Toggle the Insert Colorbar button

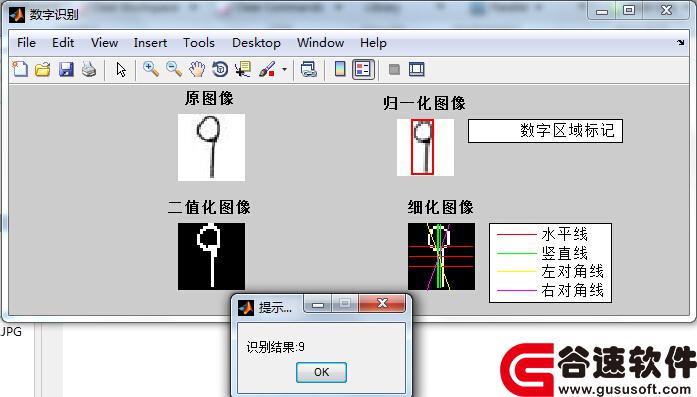click(x=340, y=69)
